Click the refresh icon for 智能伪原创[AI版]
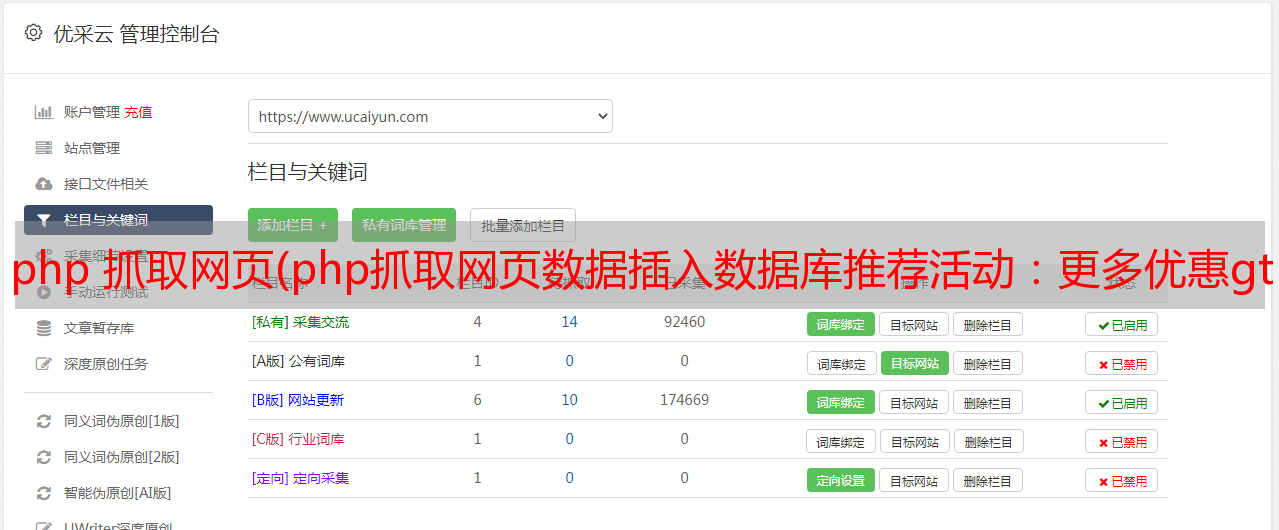1279x530 pixels. pos(44,493)
